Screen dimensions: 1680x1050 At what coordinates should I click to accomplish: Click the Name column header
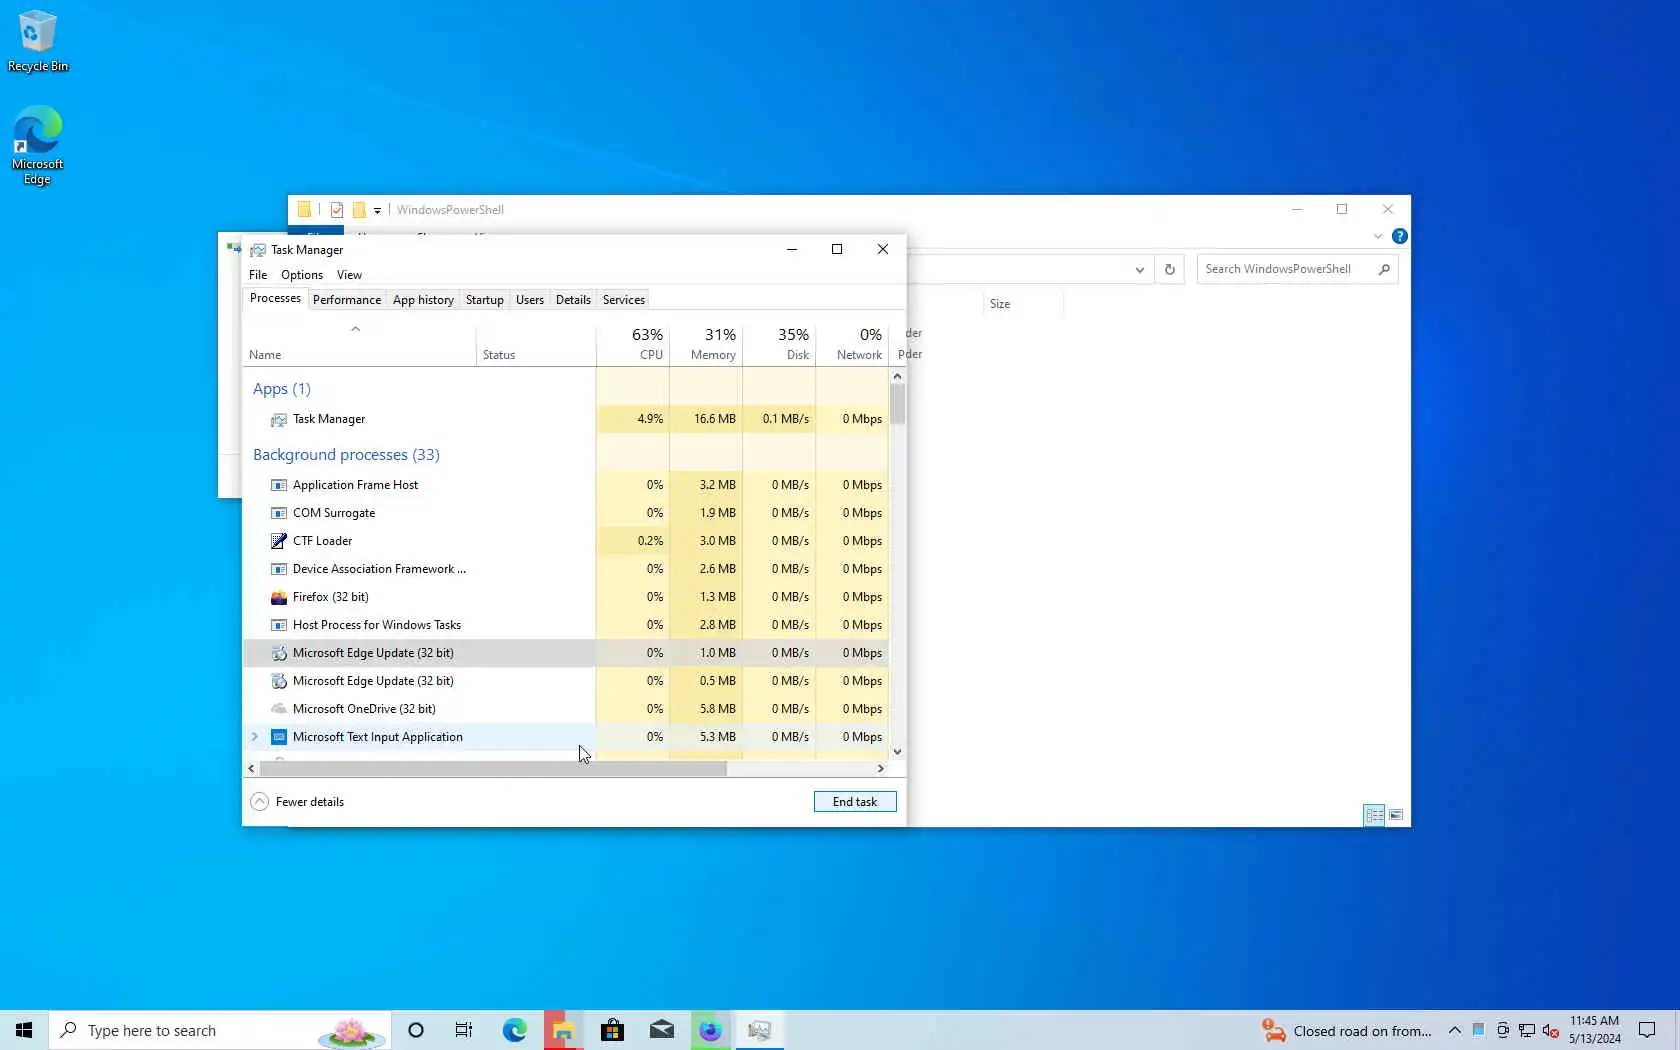tap(360, 344)
